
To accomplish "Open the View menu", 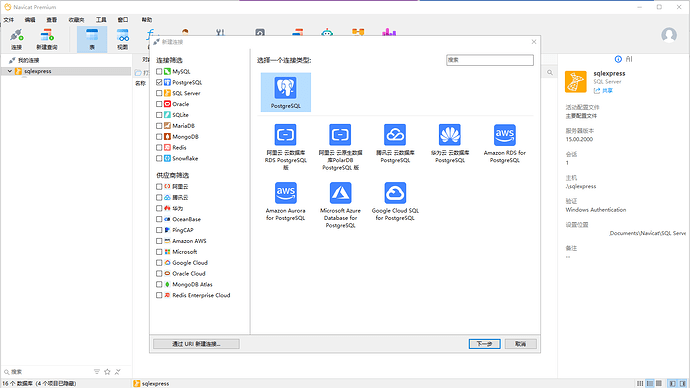I will (52, 20).
